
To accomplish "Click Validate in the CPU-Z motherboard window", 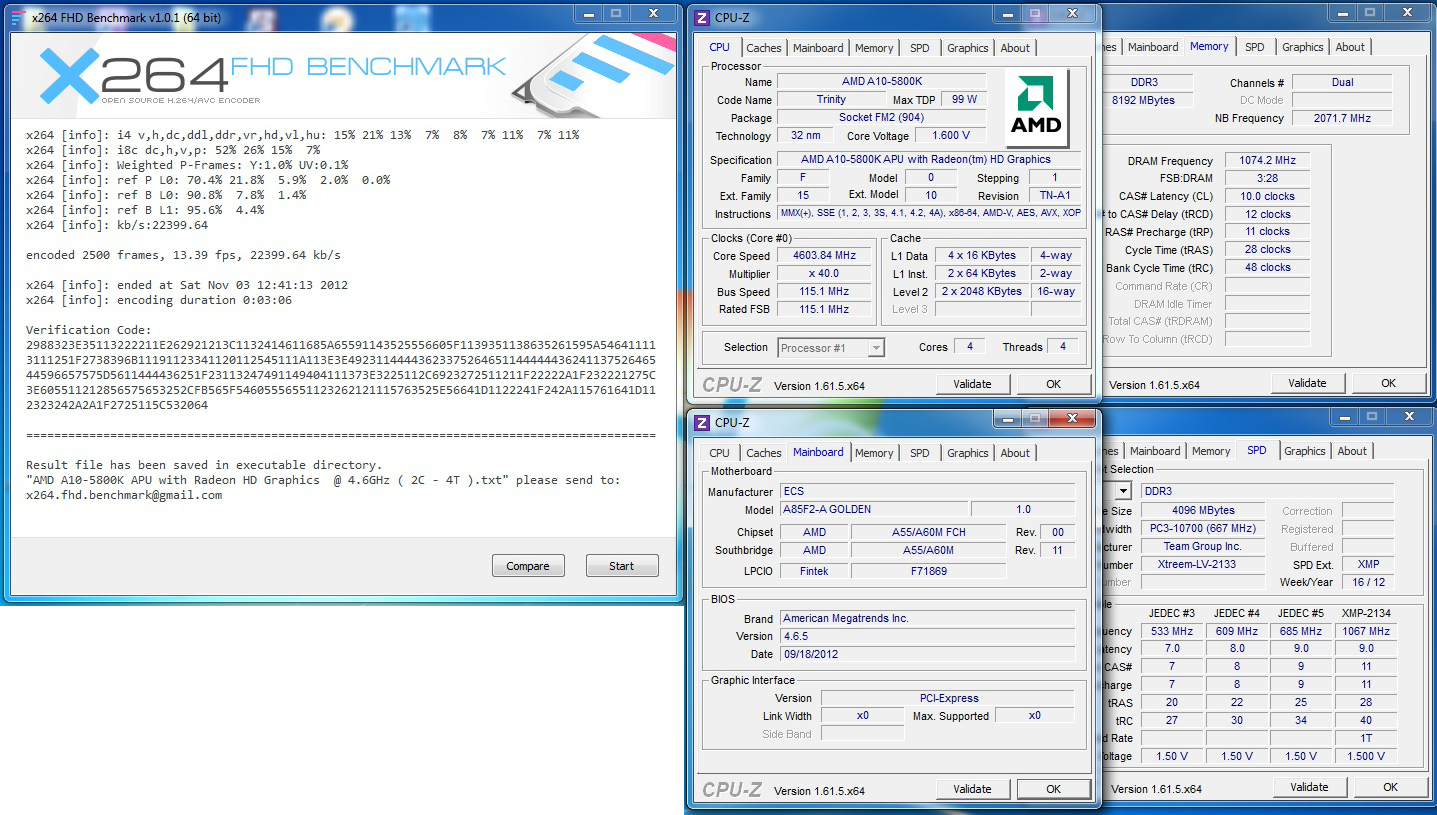I will 972,789.
